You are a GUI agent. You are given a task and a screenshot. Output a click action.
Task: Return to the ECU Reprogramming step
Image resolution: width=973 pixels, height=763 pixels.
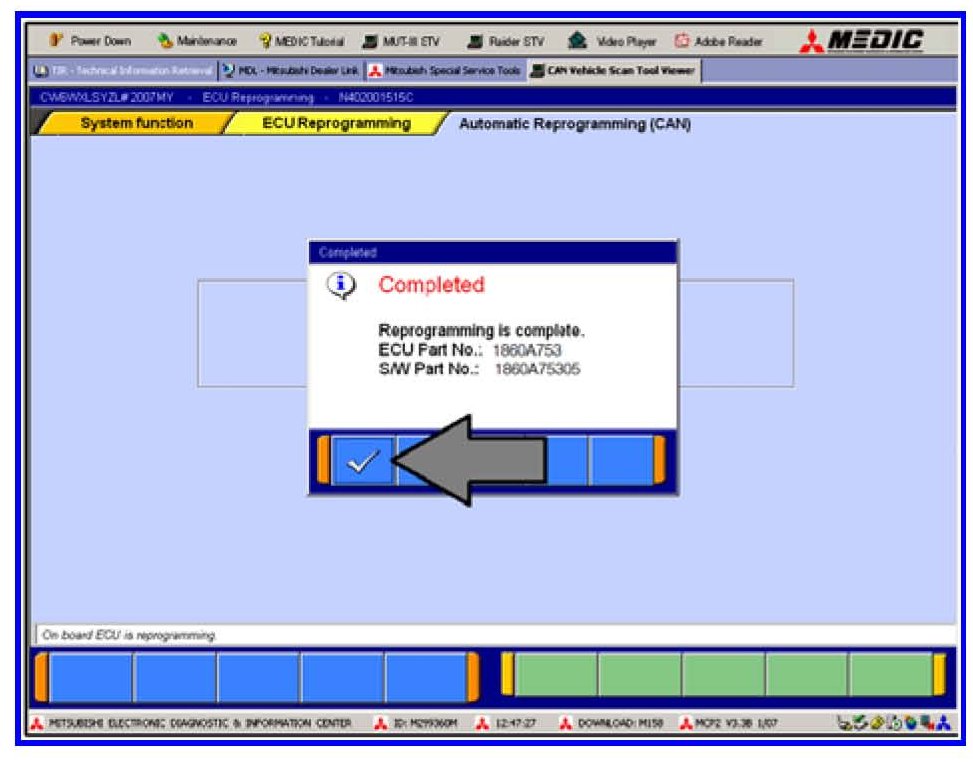tap(336, 124)
